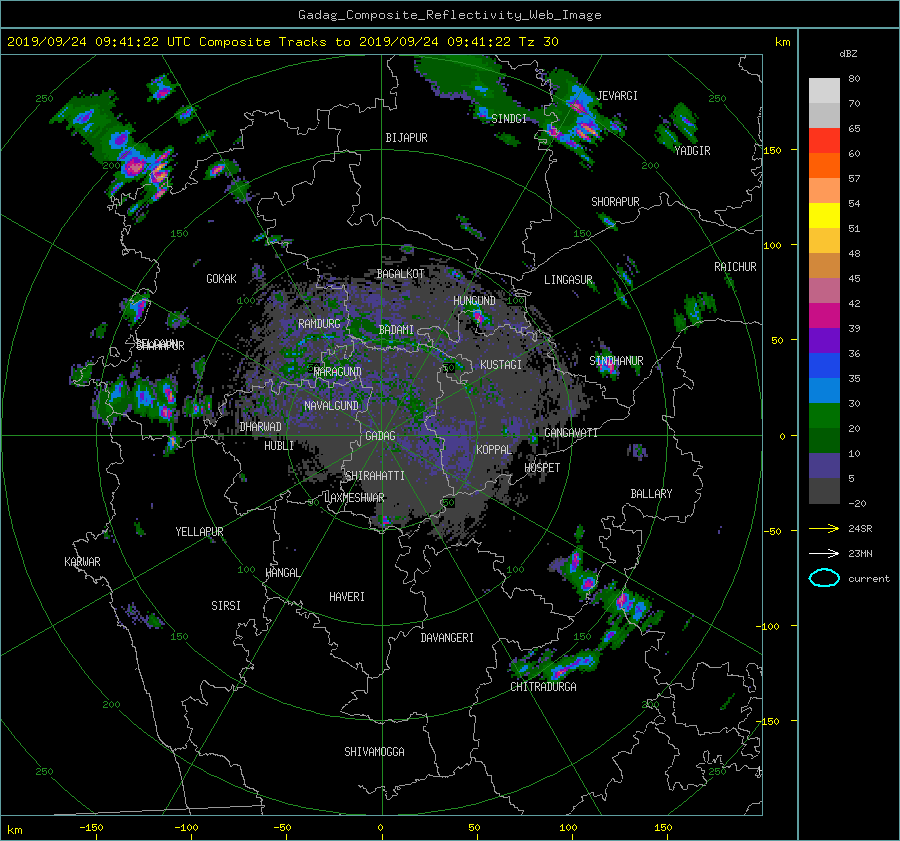The height and width of the screenshot is (841, 900).
Task: Click the GADAG radar center label
Action: [x=381, y=436]
